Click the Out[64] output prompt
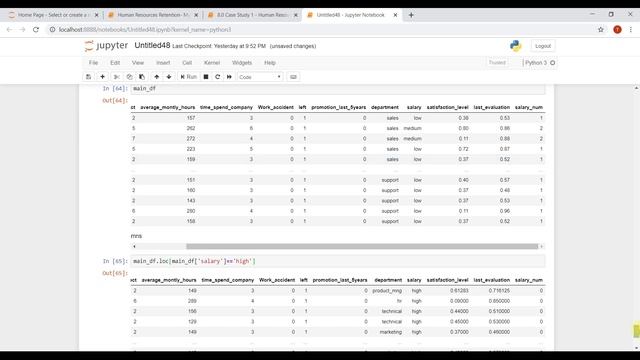 [115, 100]
